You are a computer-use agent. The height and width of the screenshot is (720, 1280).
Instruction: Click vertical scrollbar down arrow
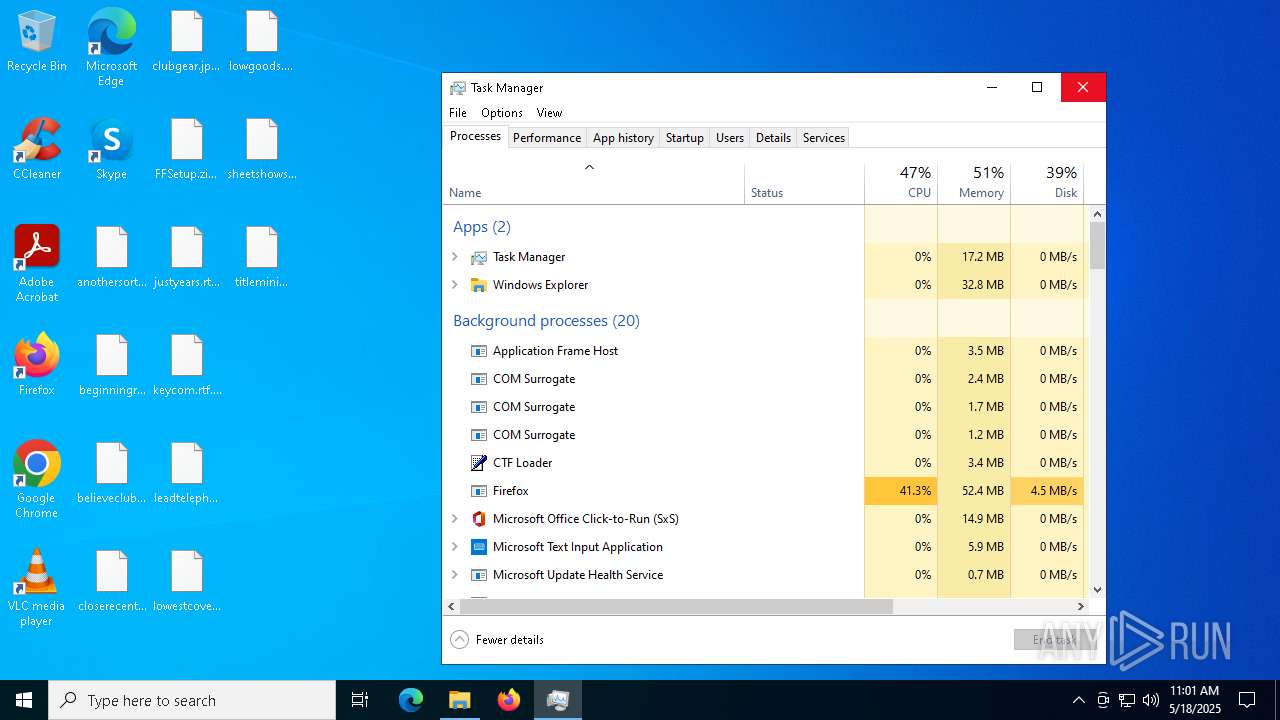coord(1097,590)
